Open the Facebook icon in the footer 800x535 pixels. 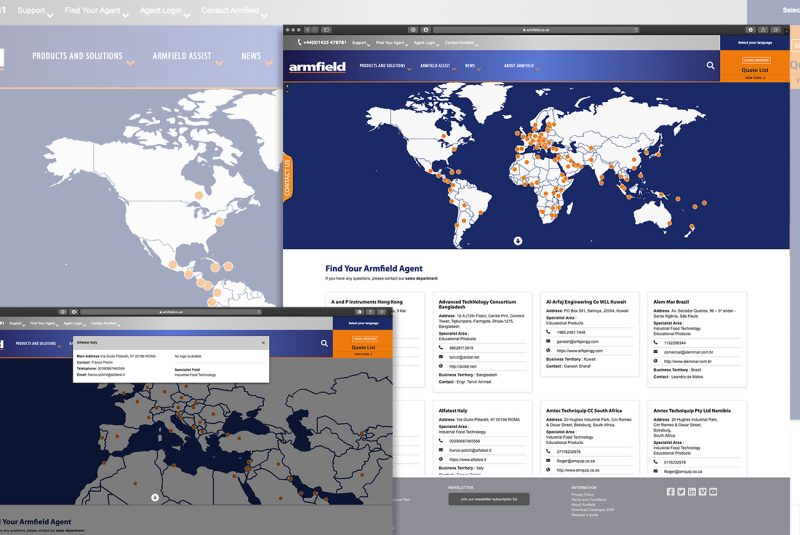[670, 491]
